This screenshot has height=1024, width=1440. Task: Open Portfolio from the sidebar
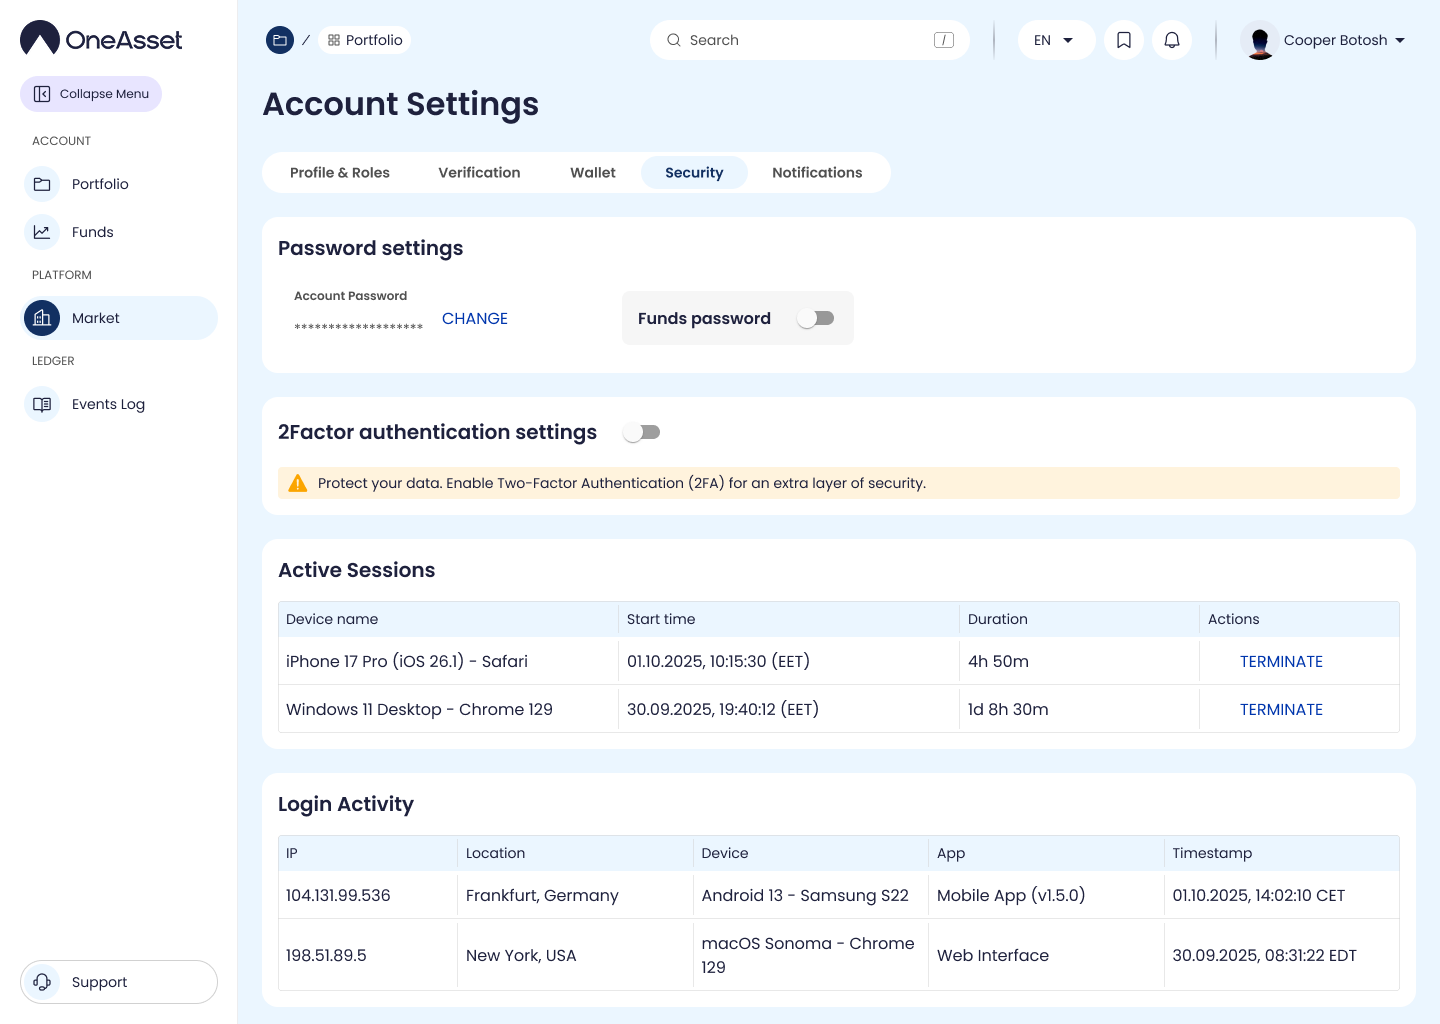(x=100, y=184)
